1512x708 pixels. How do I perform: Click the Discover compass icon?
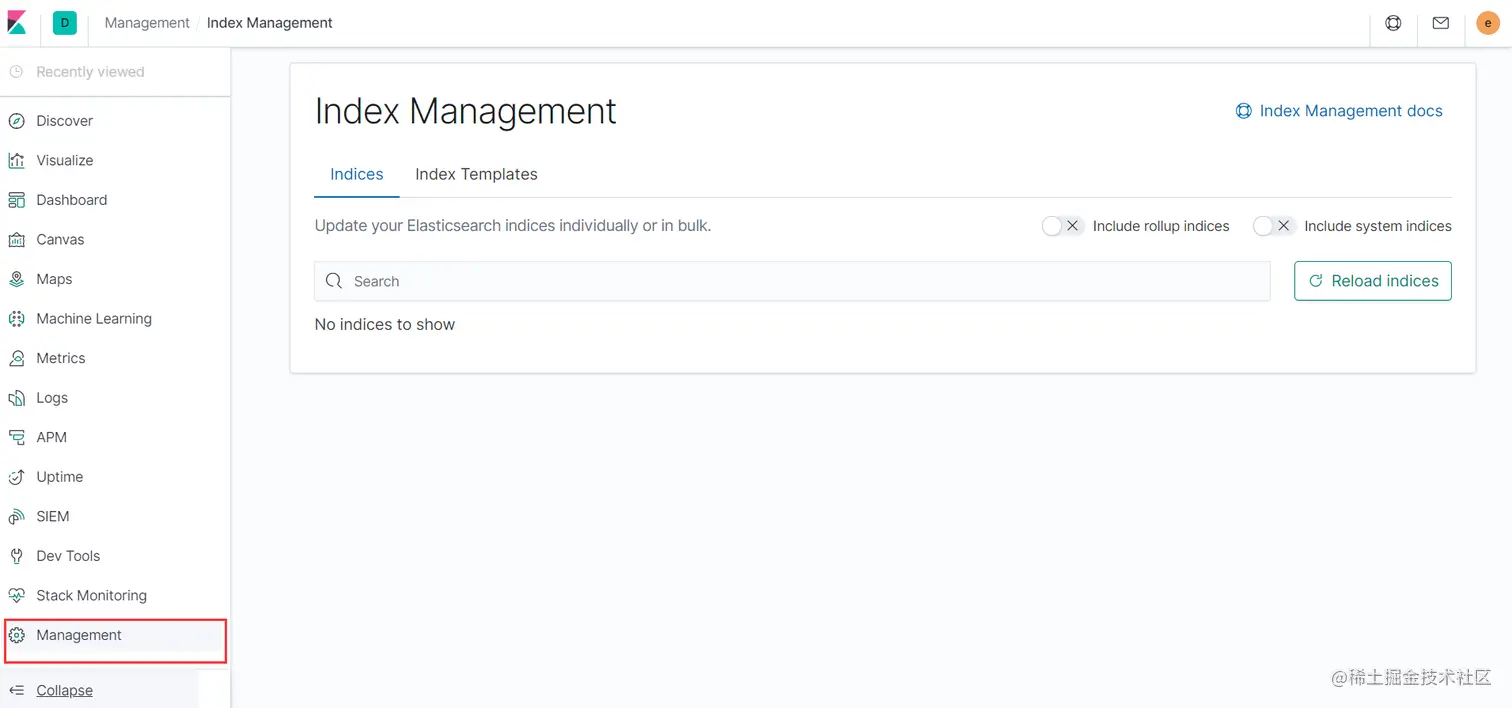point(16,121)
